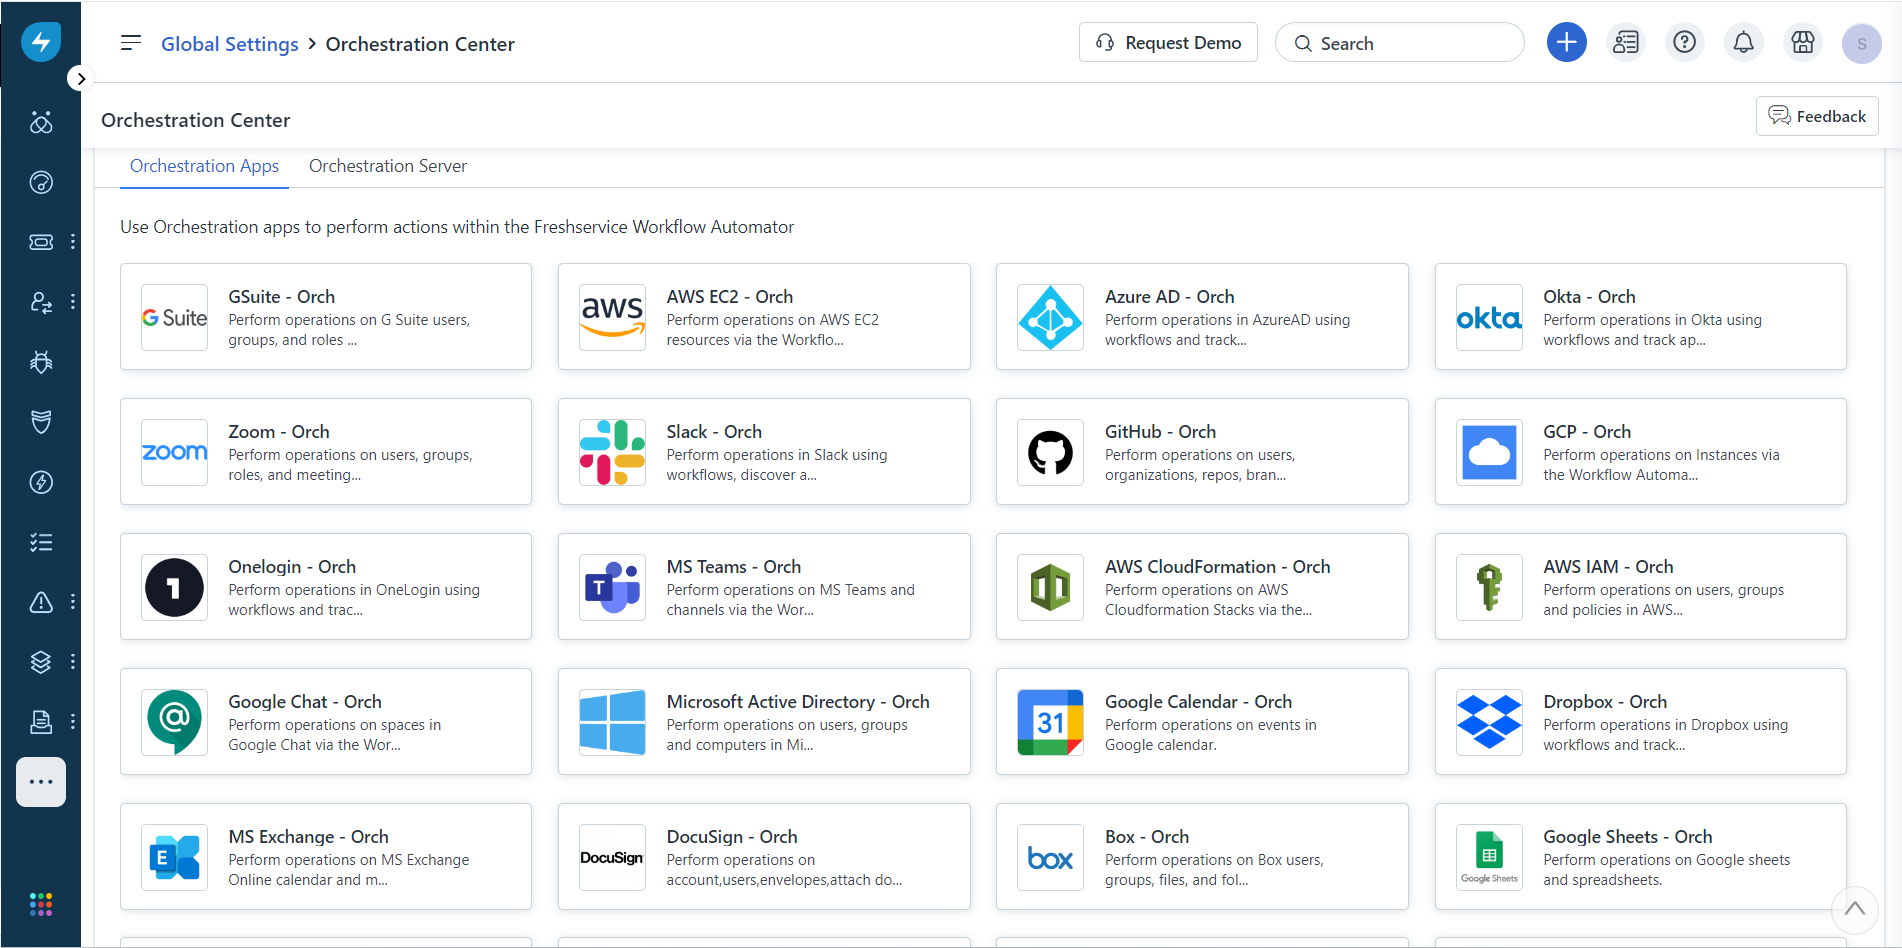Expand submenu dots beside layers icon
The height and width of the screenshot is (948, 1902).
(73, 662)
